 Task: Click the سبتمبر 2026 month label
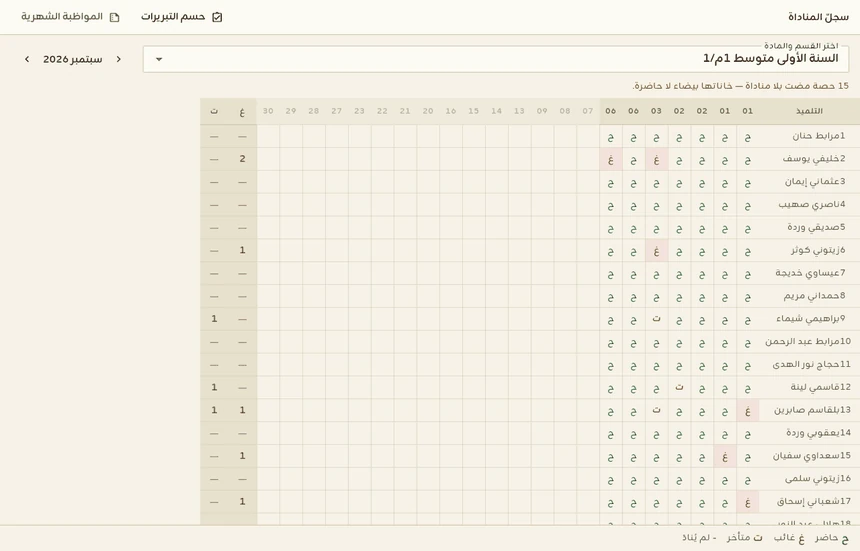[72, 59]
